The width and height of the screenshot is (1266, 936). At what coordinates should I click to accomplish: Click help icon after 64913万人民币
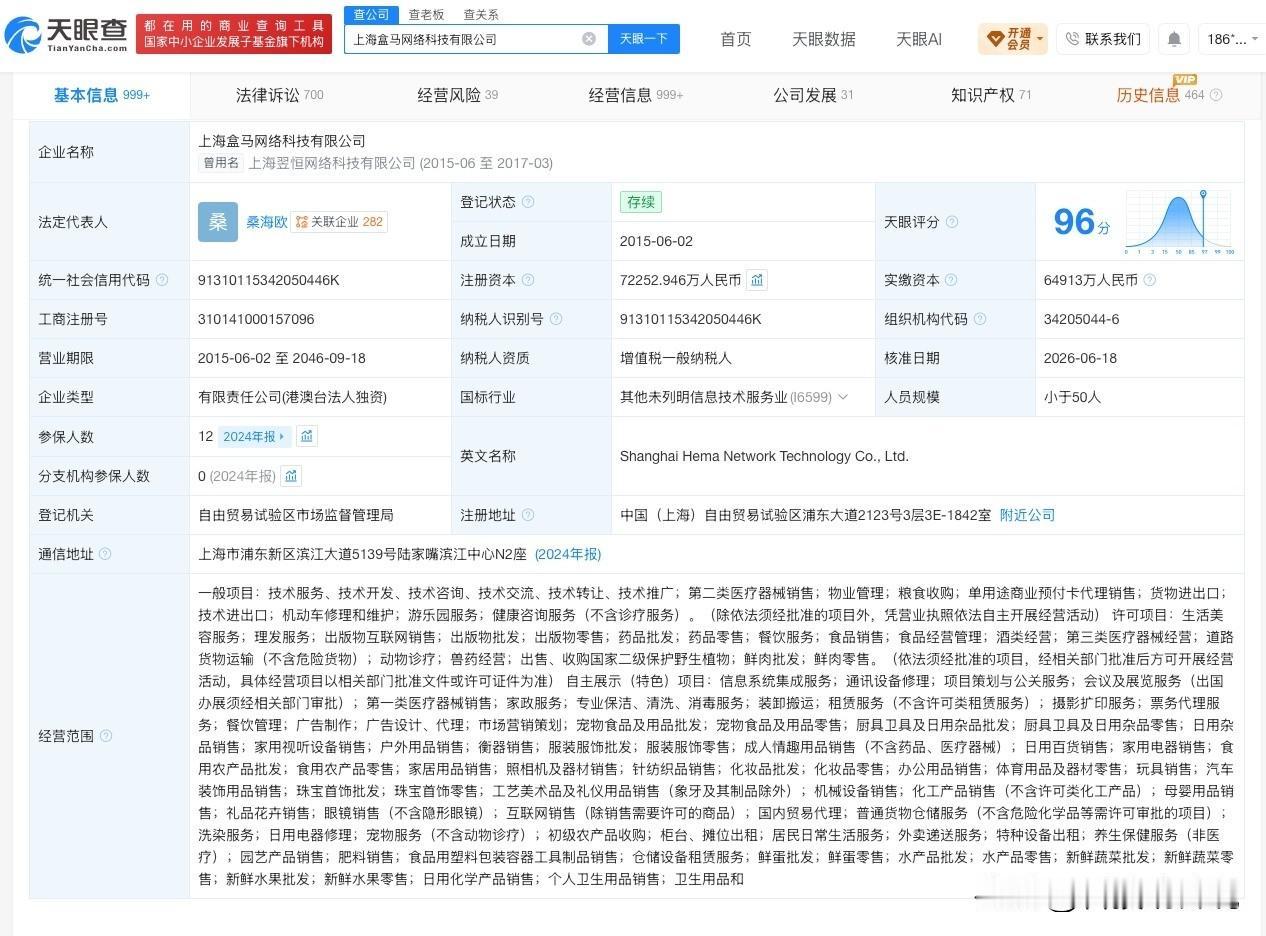point(1150,280)
